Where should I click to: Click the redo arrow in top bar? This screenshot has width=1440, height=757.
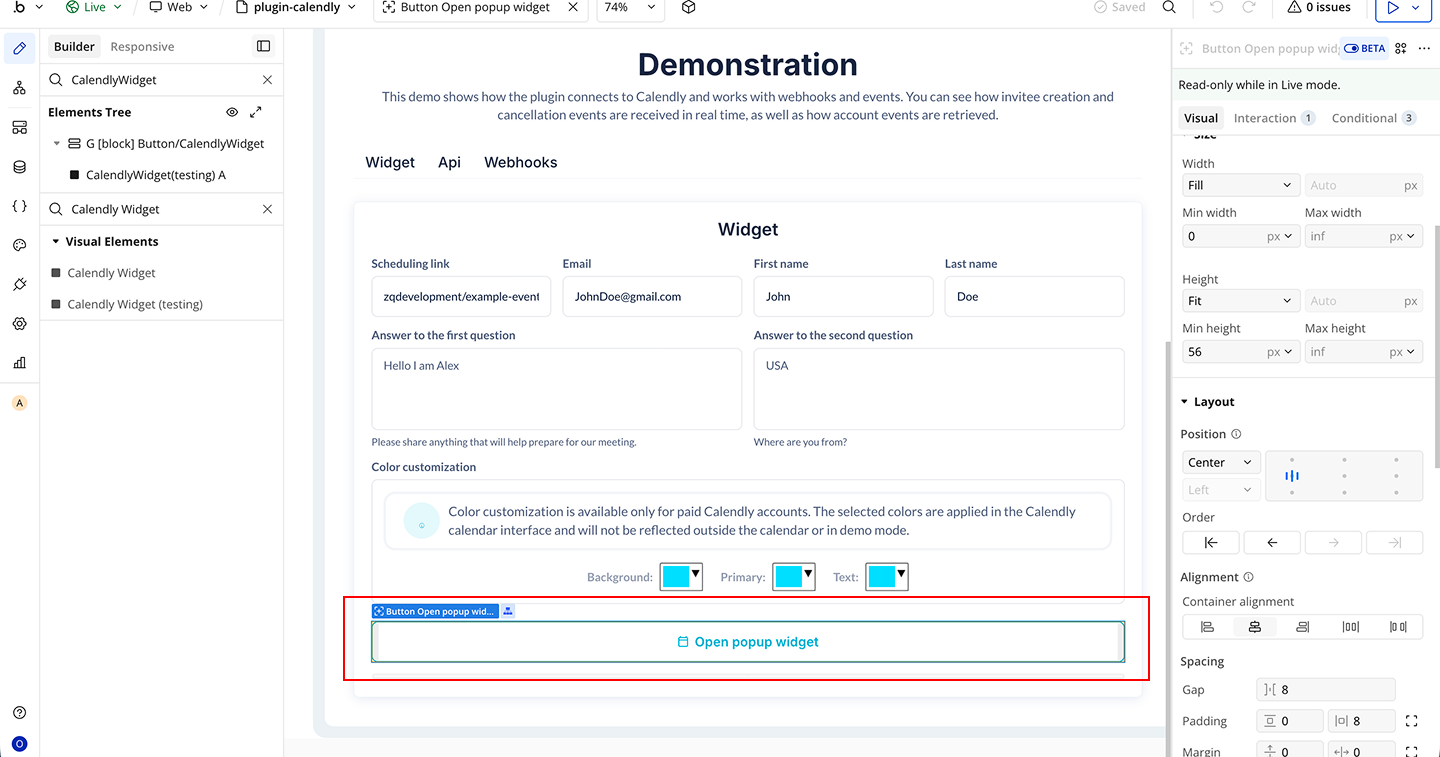pos(1249,8)
